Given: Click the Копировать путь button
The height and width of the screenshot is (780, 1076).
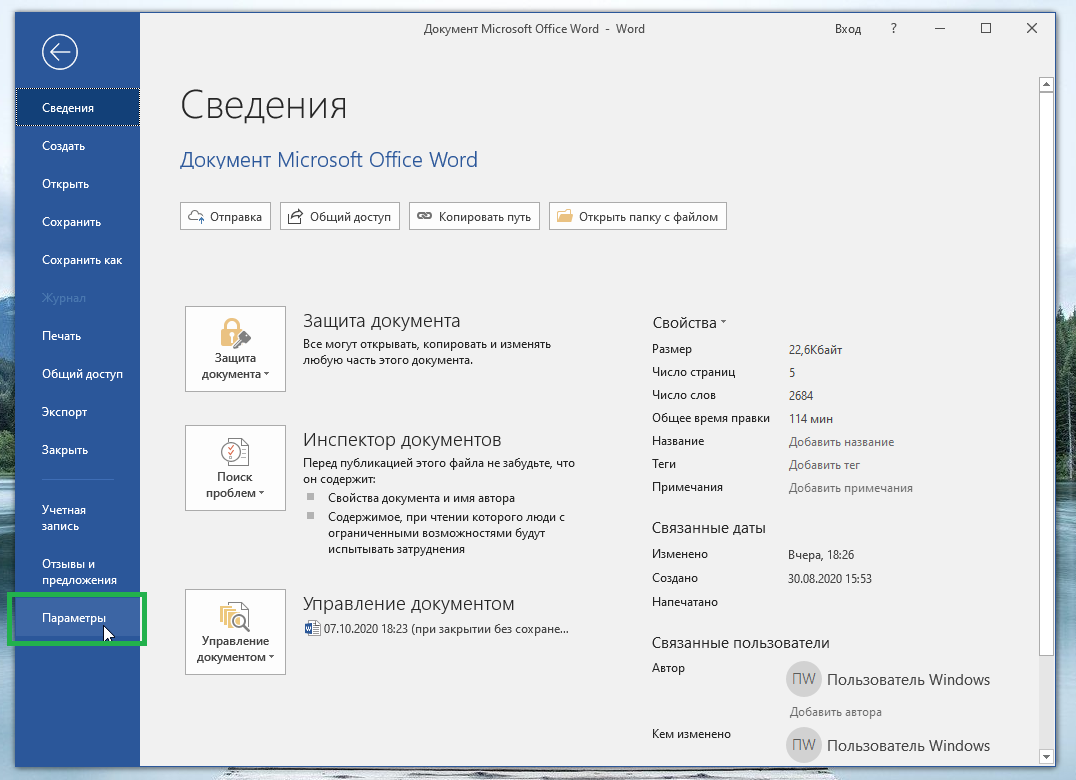Looking at the screenshot, I should tap(474, 216).
